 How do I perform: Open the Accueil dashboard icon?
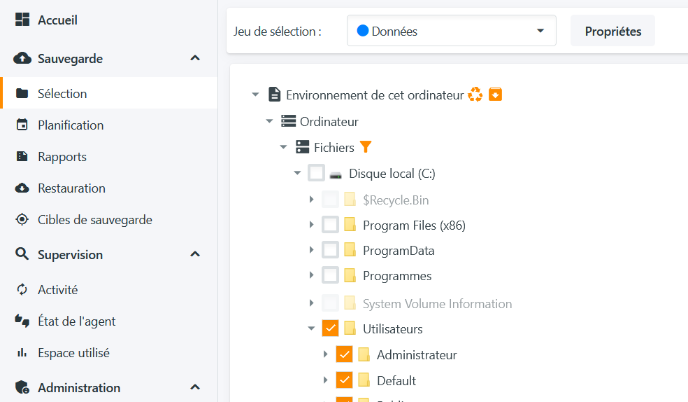(22, 20)
